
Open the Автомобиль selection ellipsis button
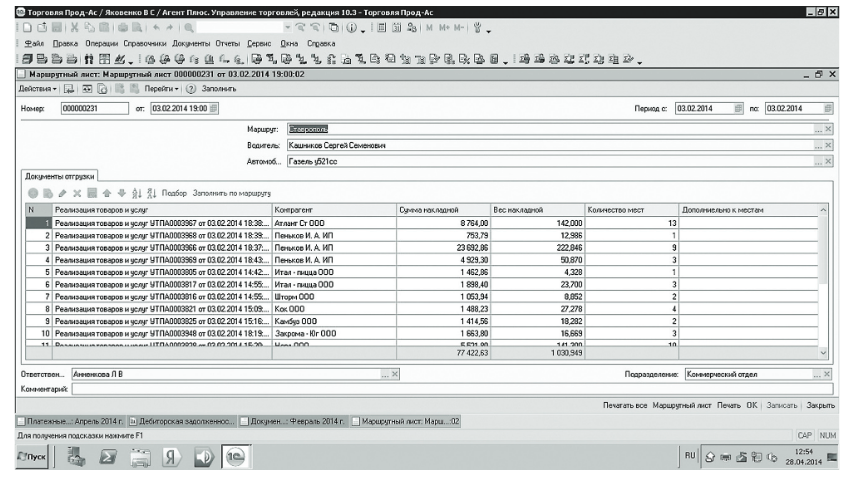coord(818,162)
